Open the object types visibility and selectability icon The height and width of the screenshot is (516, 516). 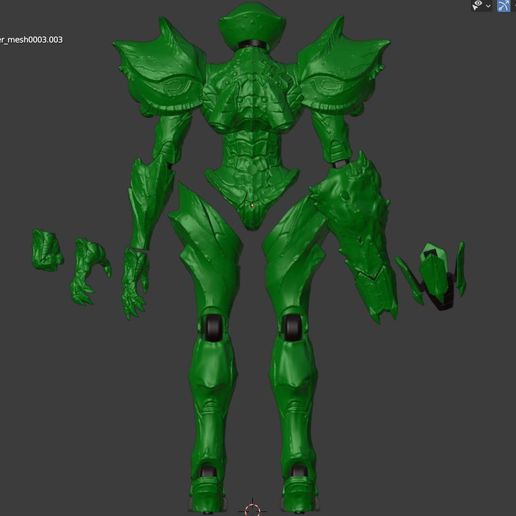click(477, 5)
